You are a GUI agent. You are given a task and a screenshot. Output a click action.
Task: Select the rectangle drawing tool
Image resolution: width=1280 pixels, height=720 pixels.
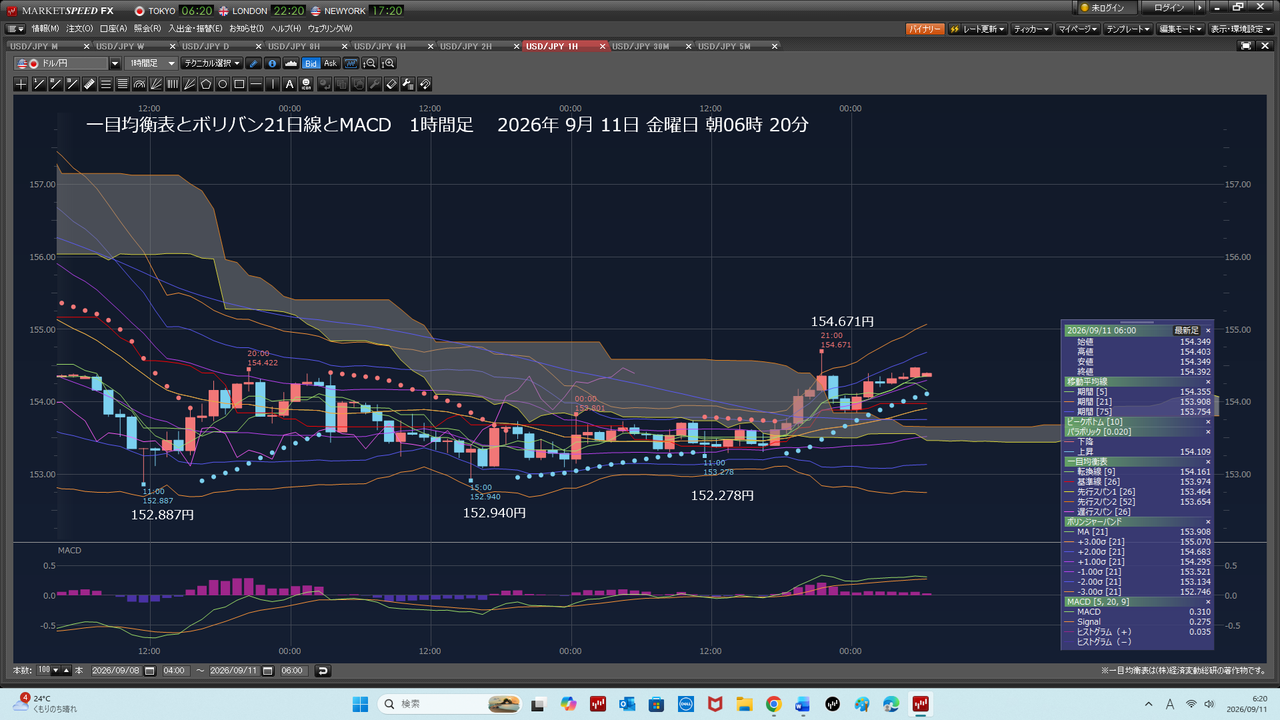pos(239,84)
